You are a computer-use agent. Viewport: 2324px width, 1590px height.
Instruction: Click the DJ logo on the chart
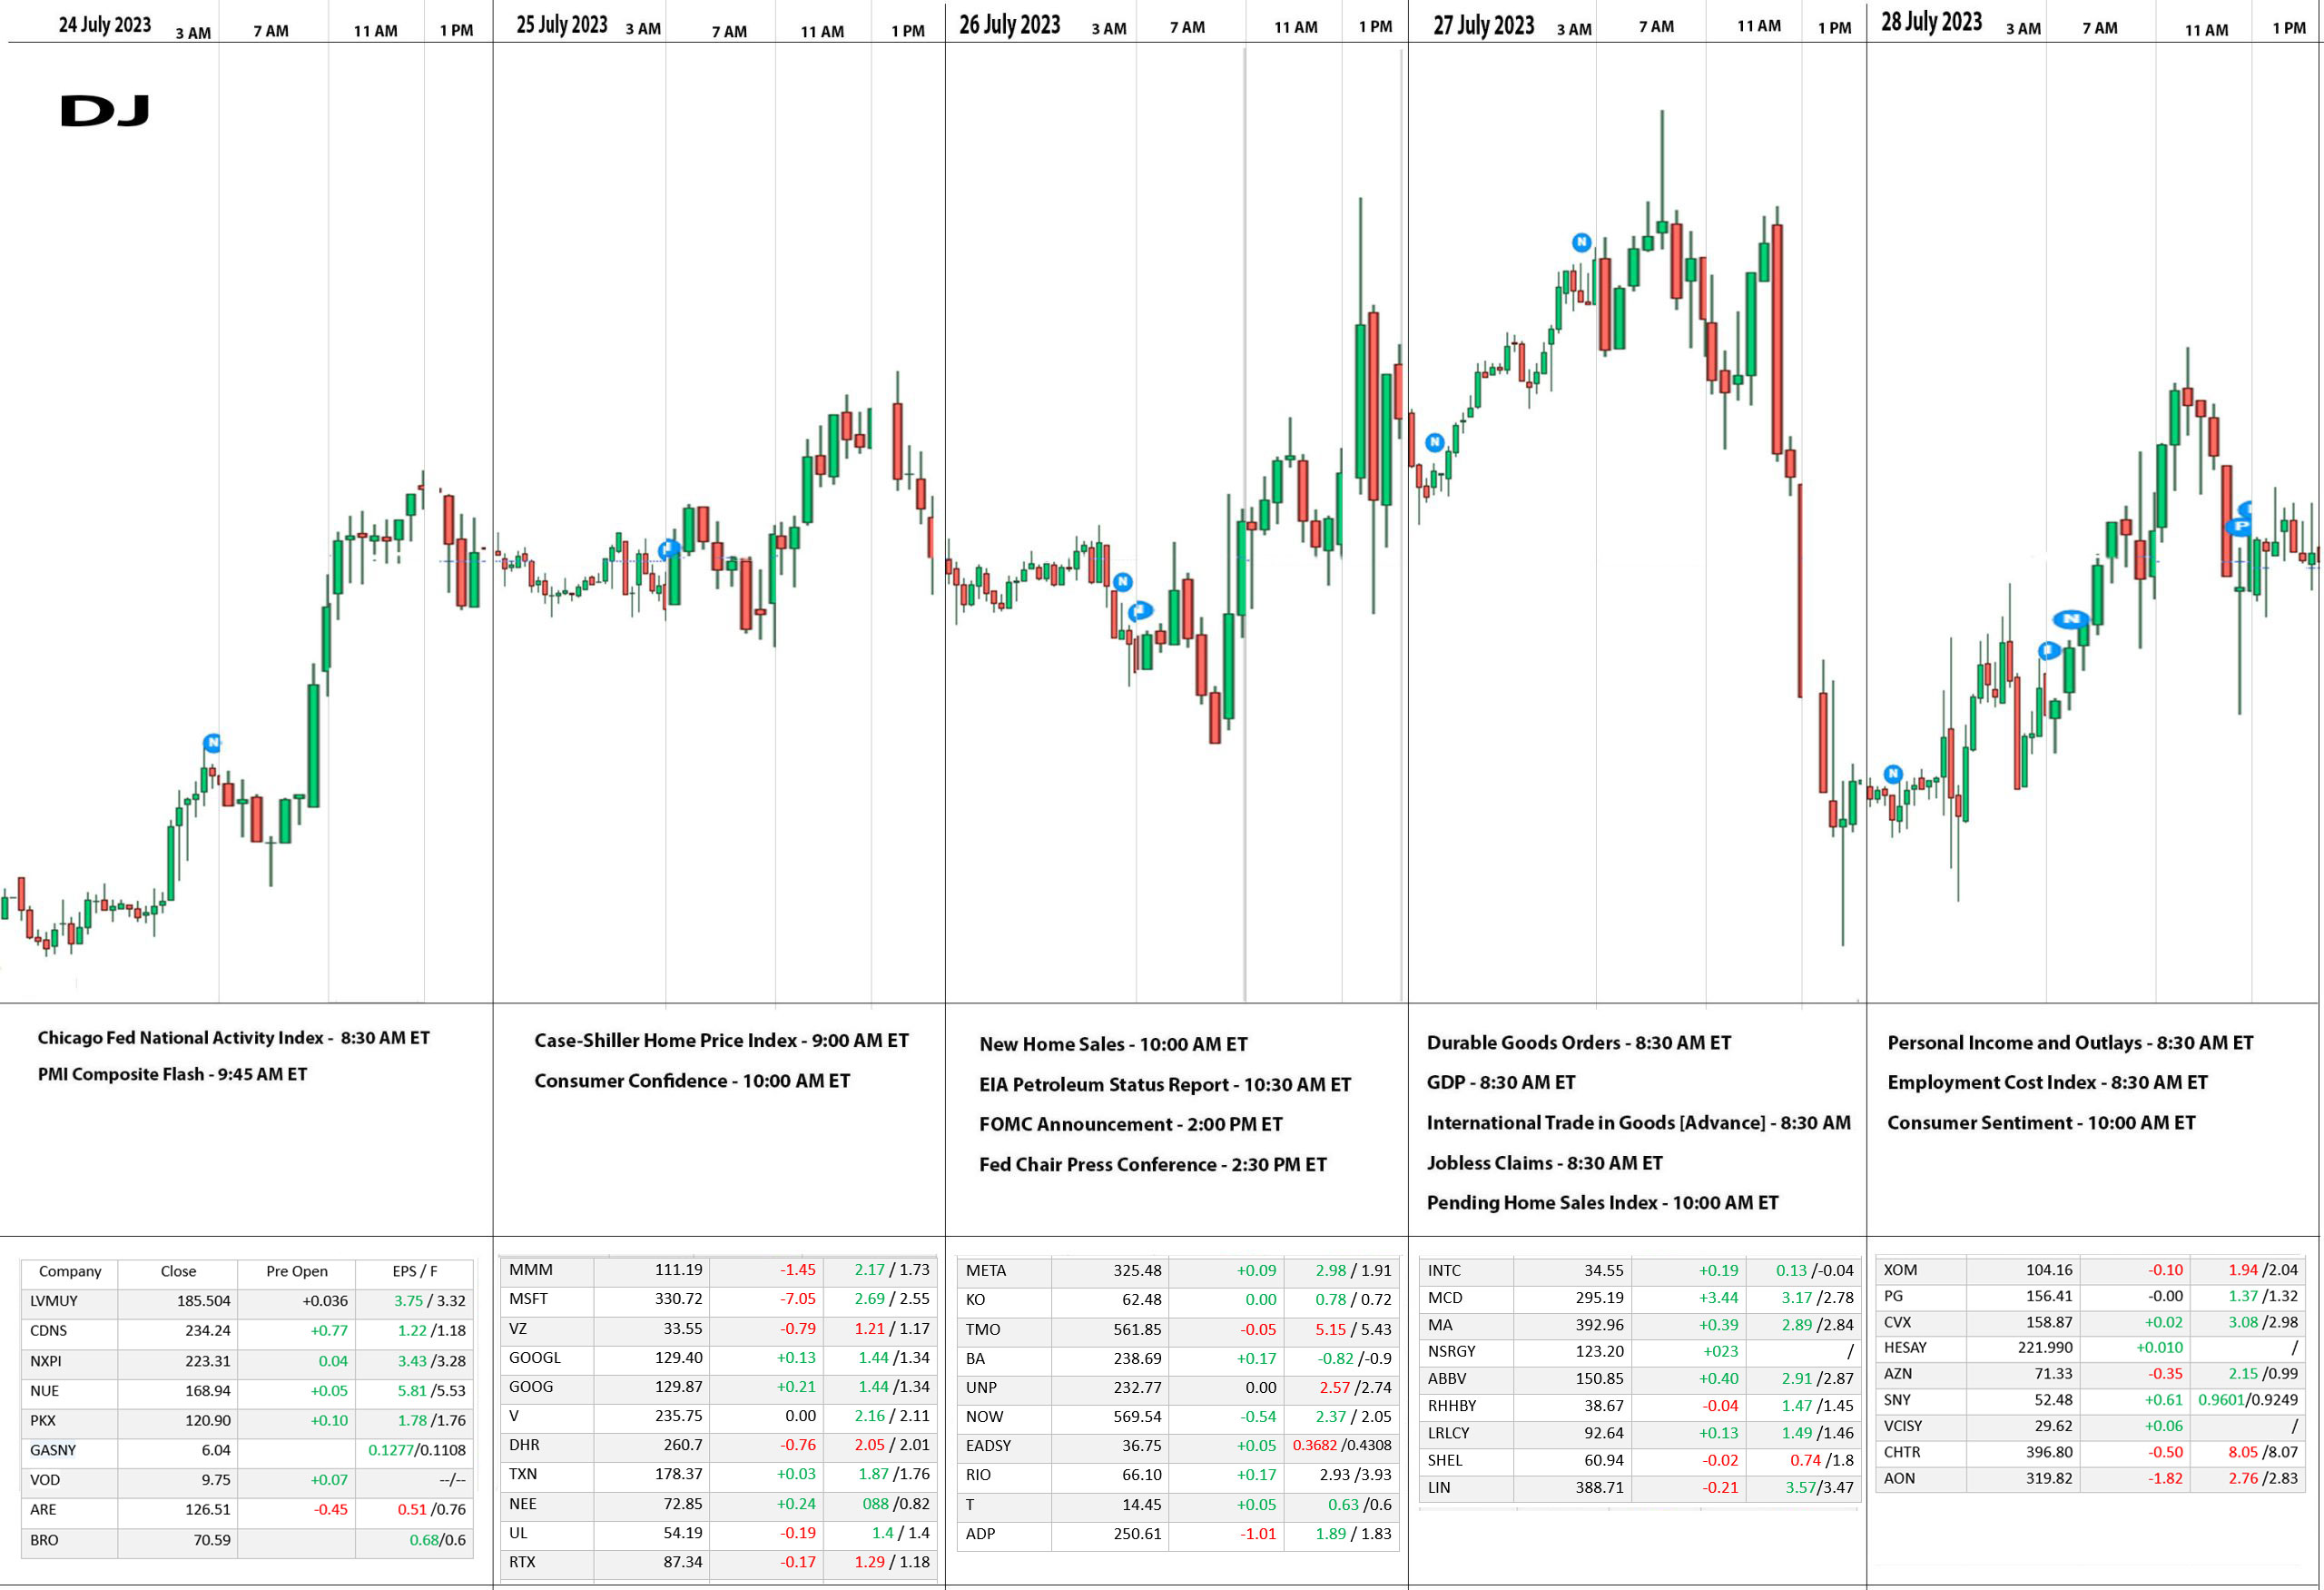105,110
